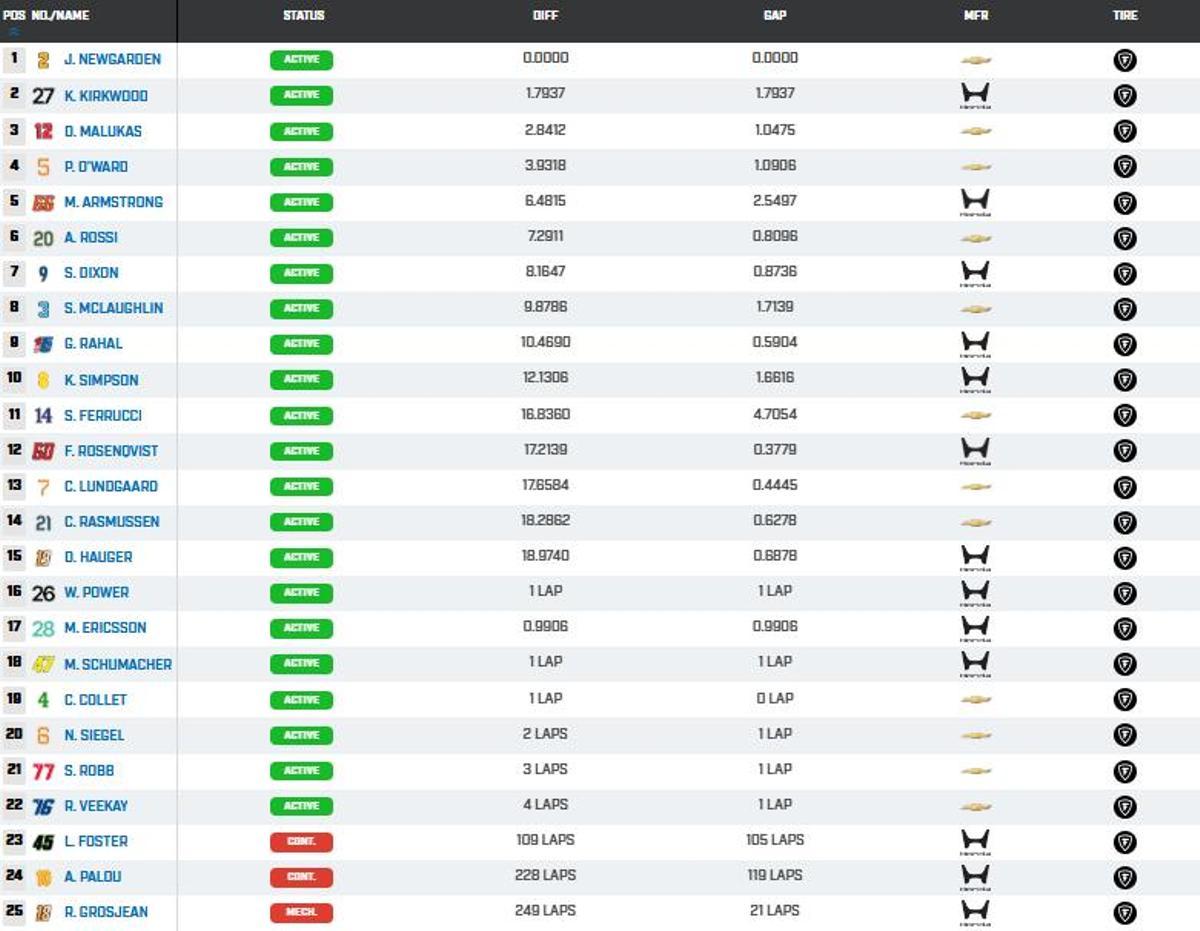The height and width of the screenshot is (931, 1200).
Task: Click the gold Chevrolet emblem on O'Ward's row
Action: [x=975, y=166]
